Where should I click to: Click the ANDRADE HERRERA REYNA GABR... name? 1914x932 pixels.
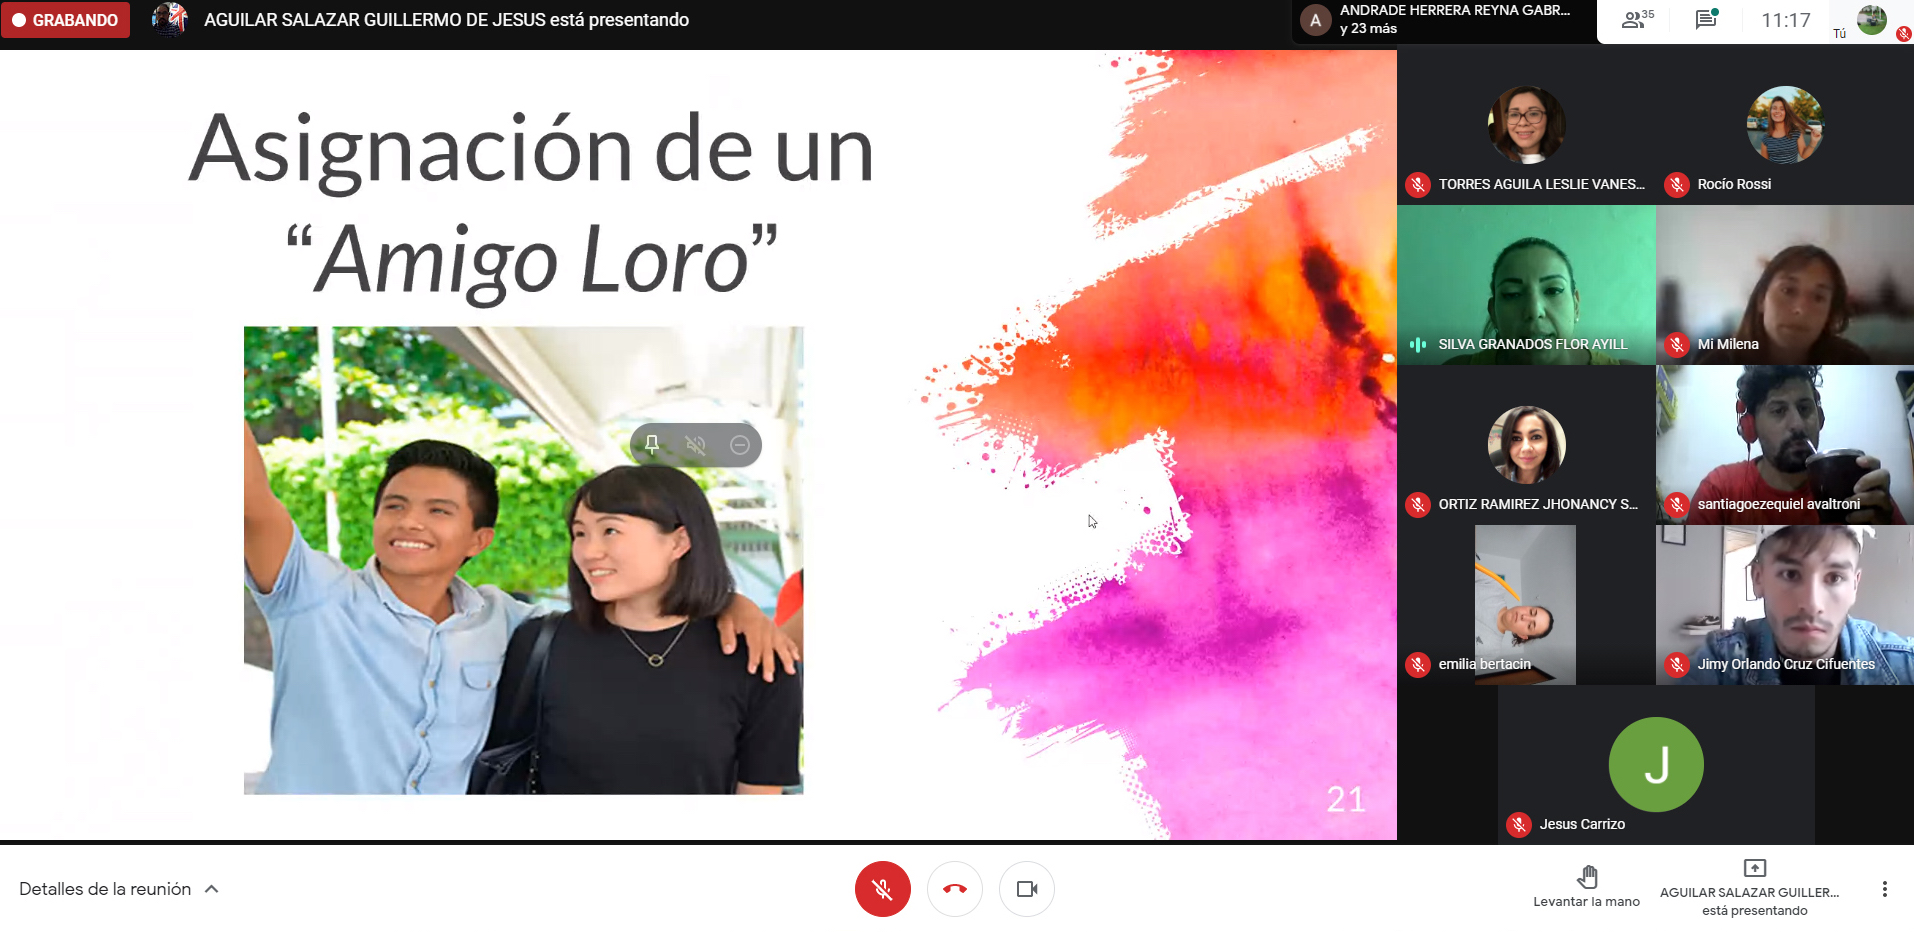coord(1455,10)
